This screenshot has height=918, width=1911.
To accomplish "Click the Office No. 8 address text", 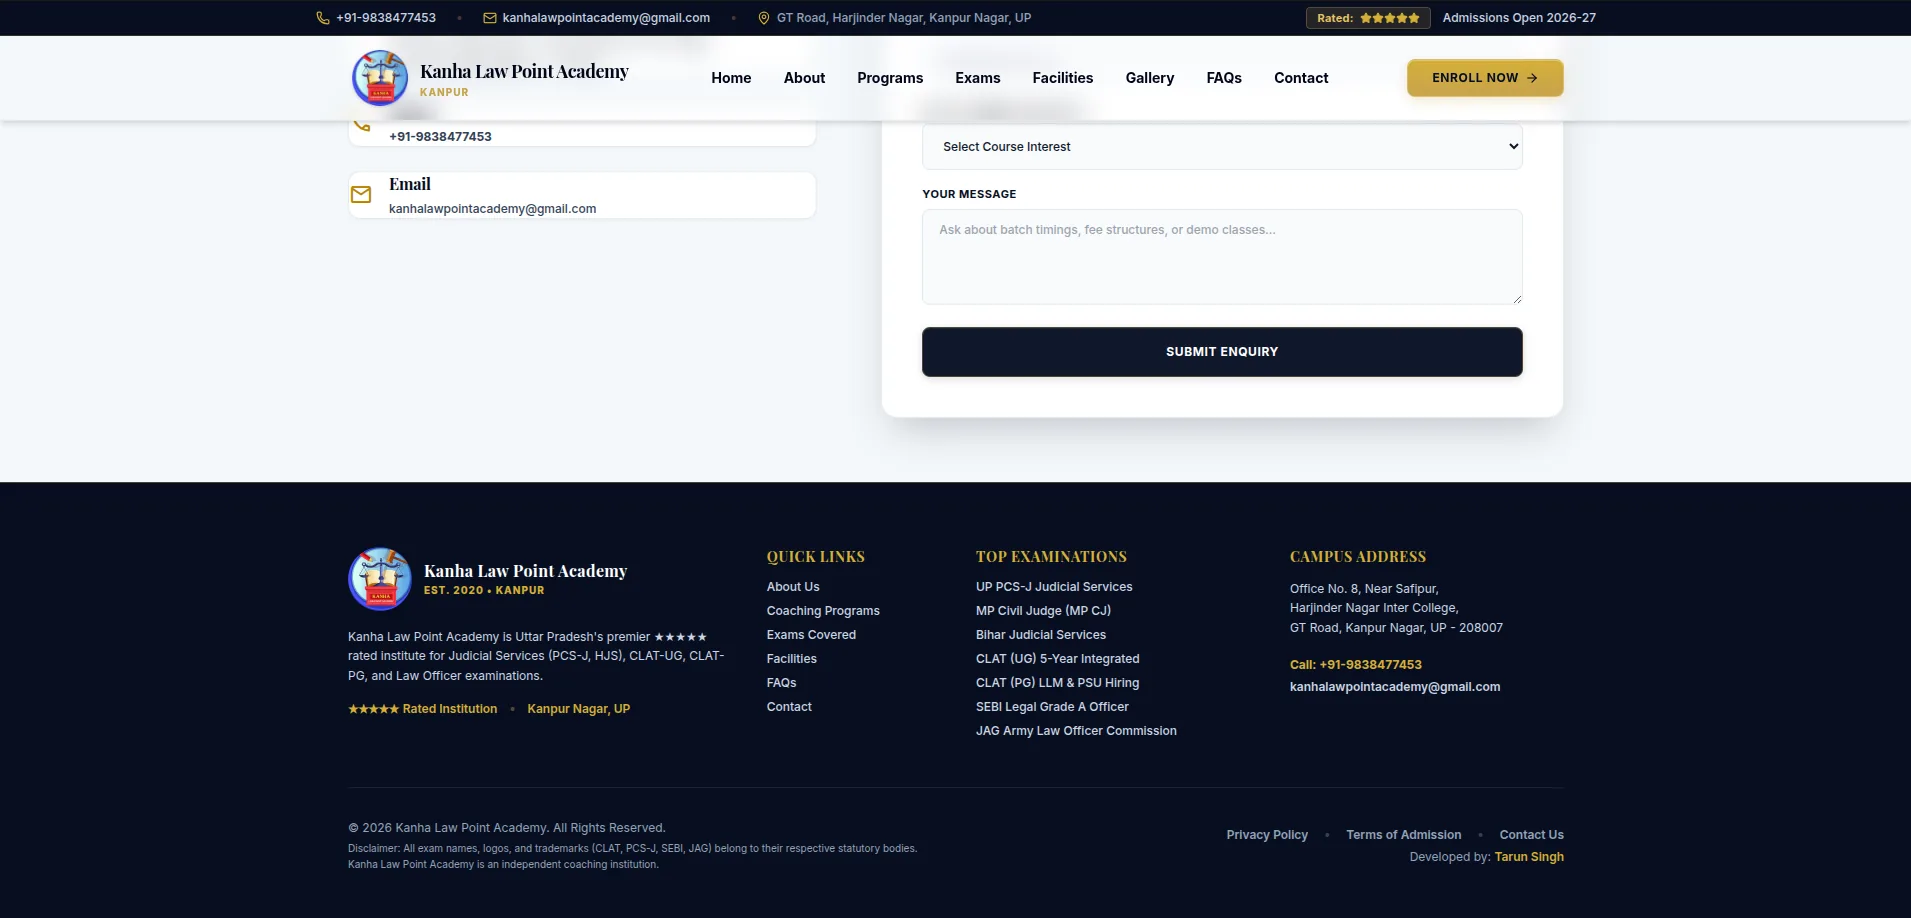I will pyautogui.click(x=1396, y=608).
